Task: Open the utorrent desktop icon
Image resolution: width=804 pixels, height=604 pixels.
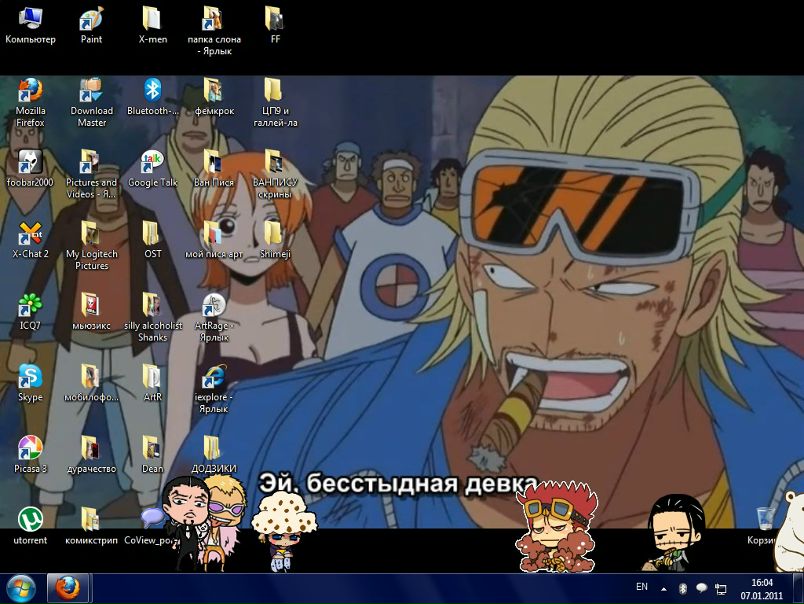Action: (30, 520)
